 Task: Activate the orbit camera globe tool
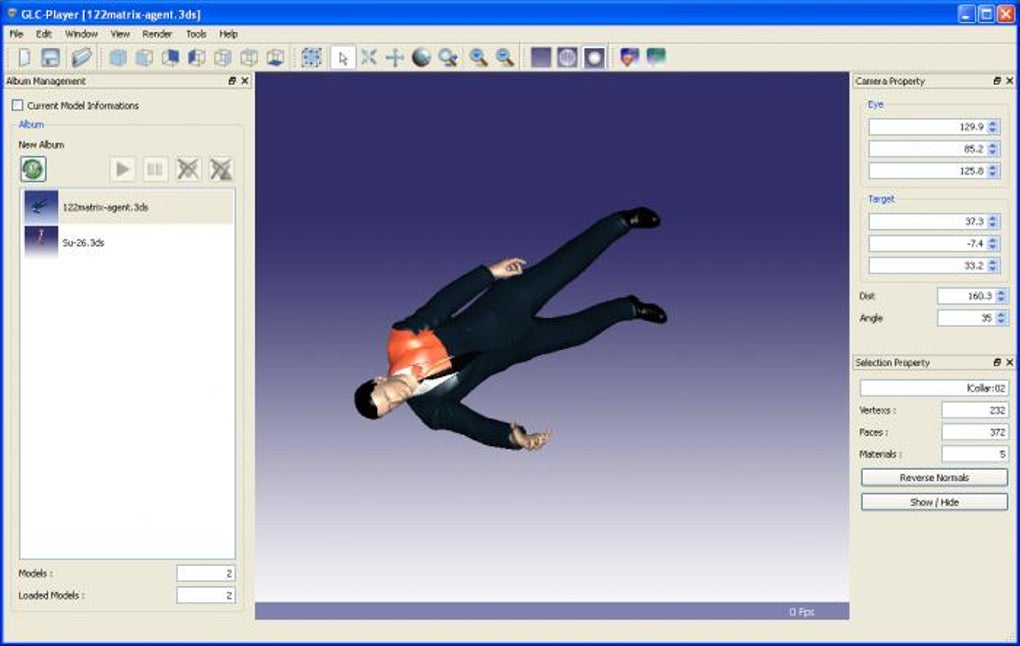point(420,58)
